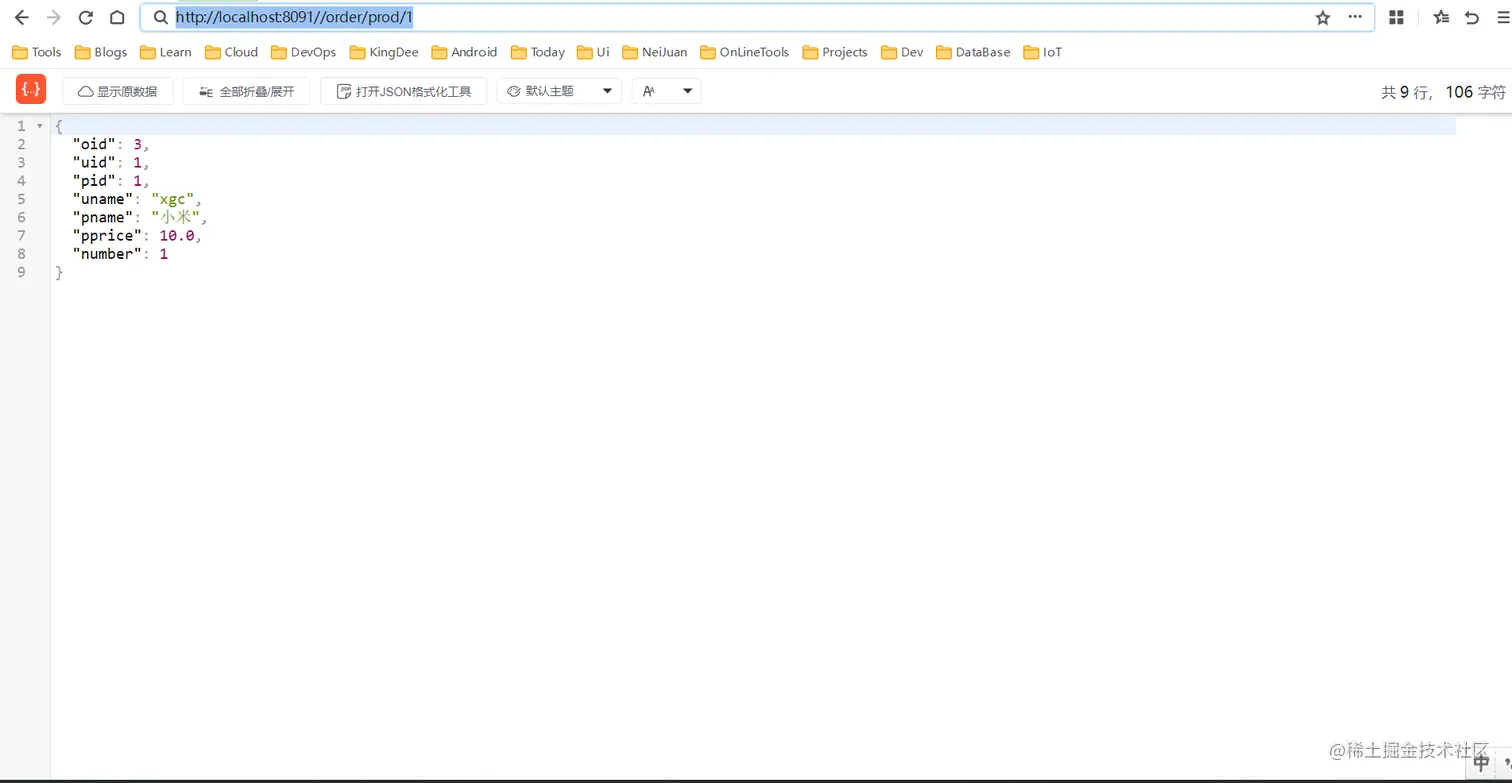Open the JSON formatting tool button
Screen dimensions: 1512x783
pyautogui.click(x=403, y=91)
